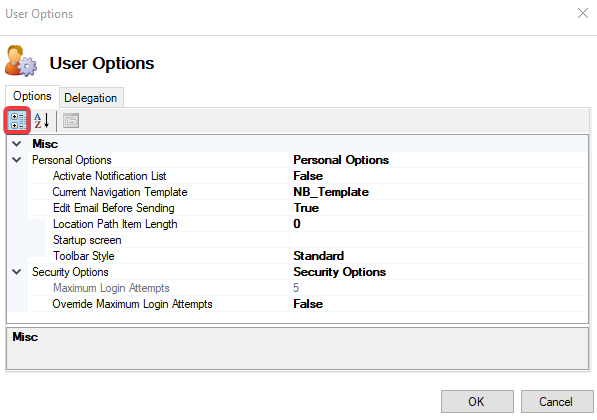Collapse the Misc category chevron
This screenshot has width=597, height=420.
pos(17,144)
